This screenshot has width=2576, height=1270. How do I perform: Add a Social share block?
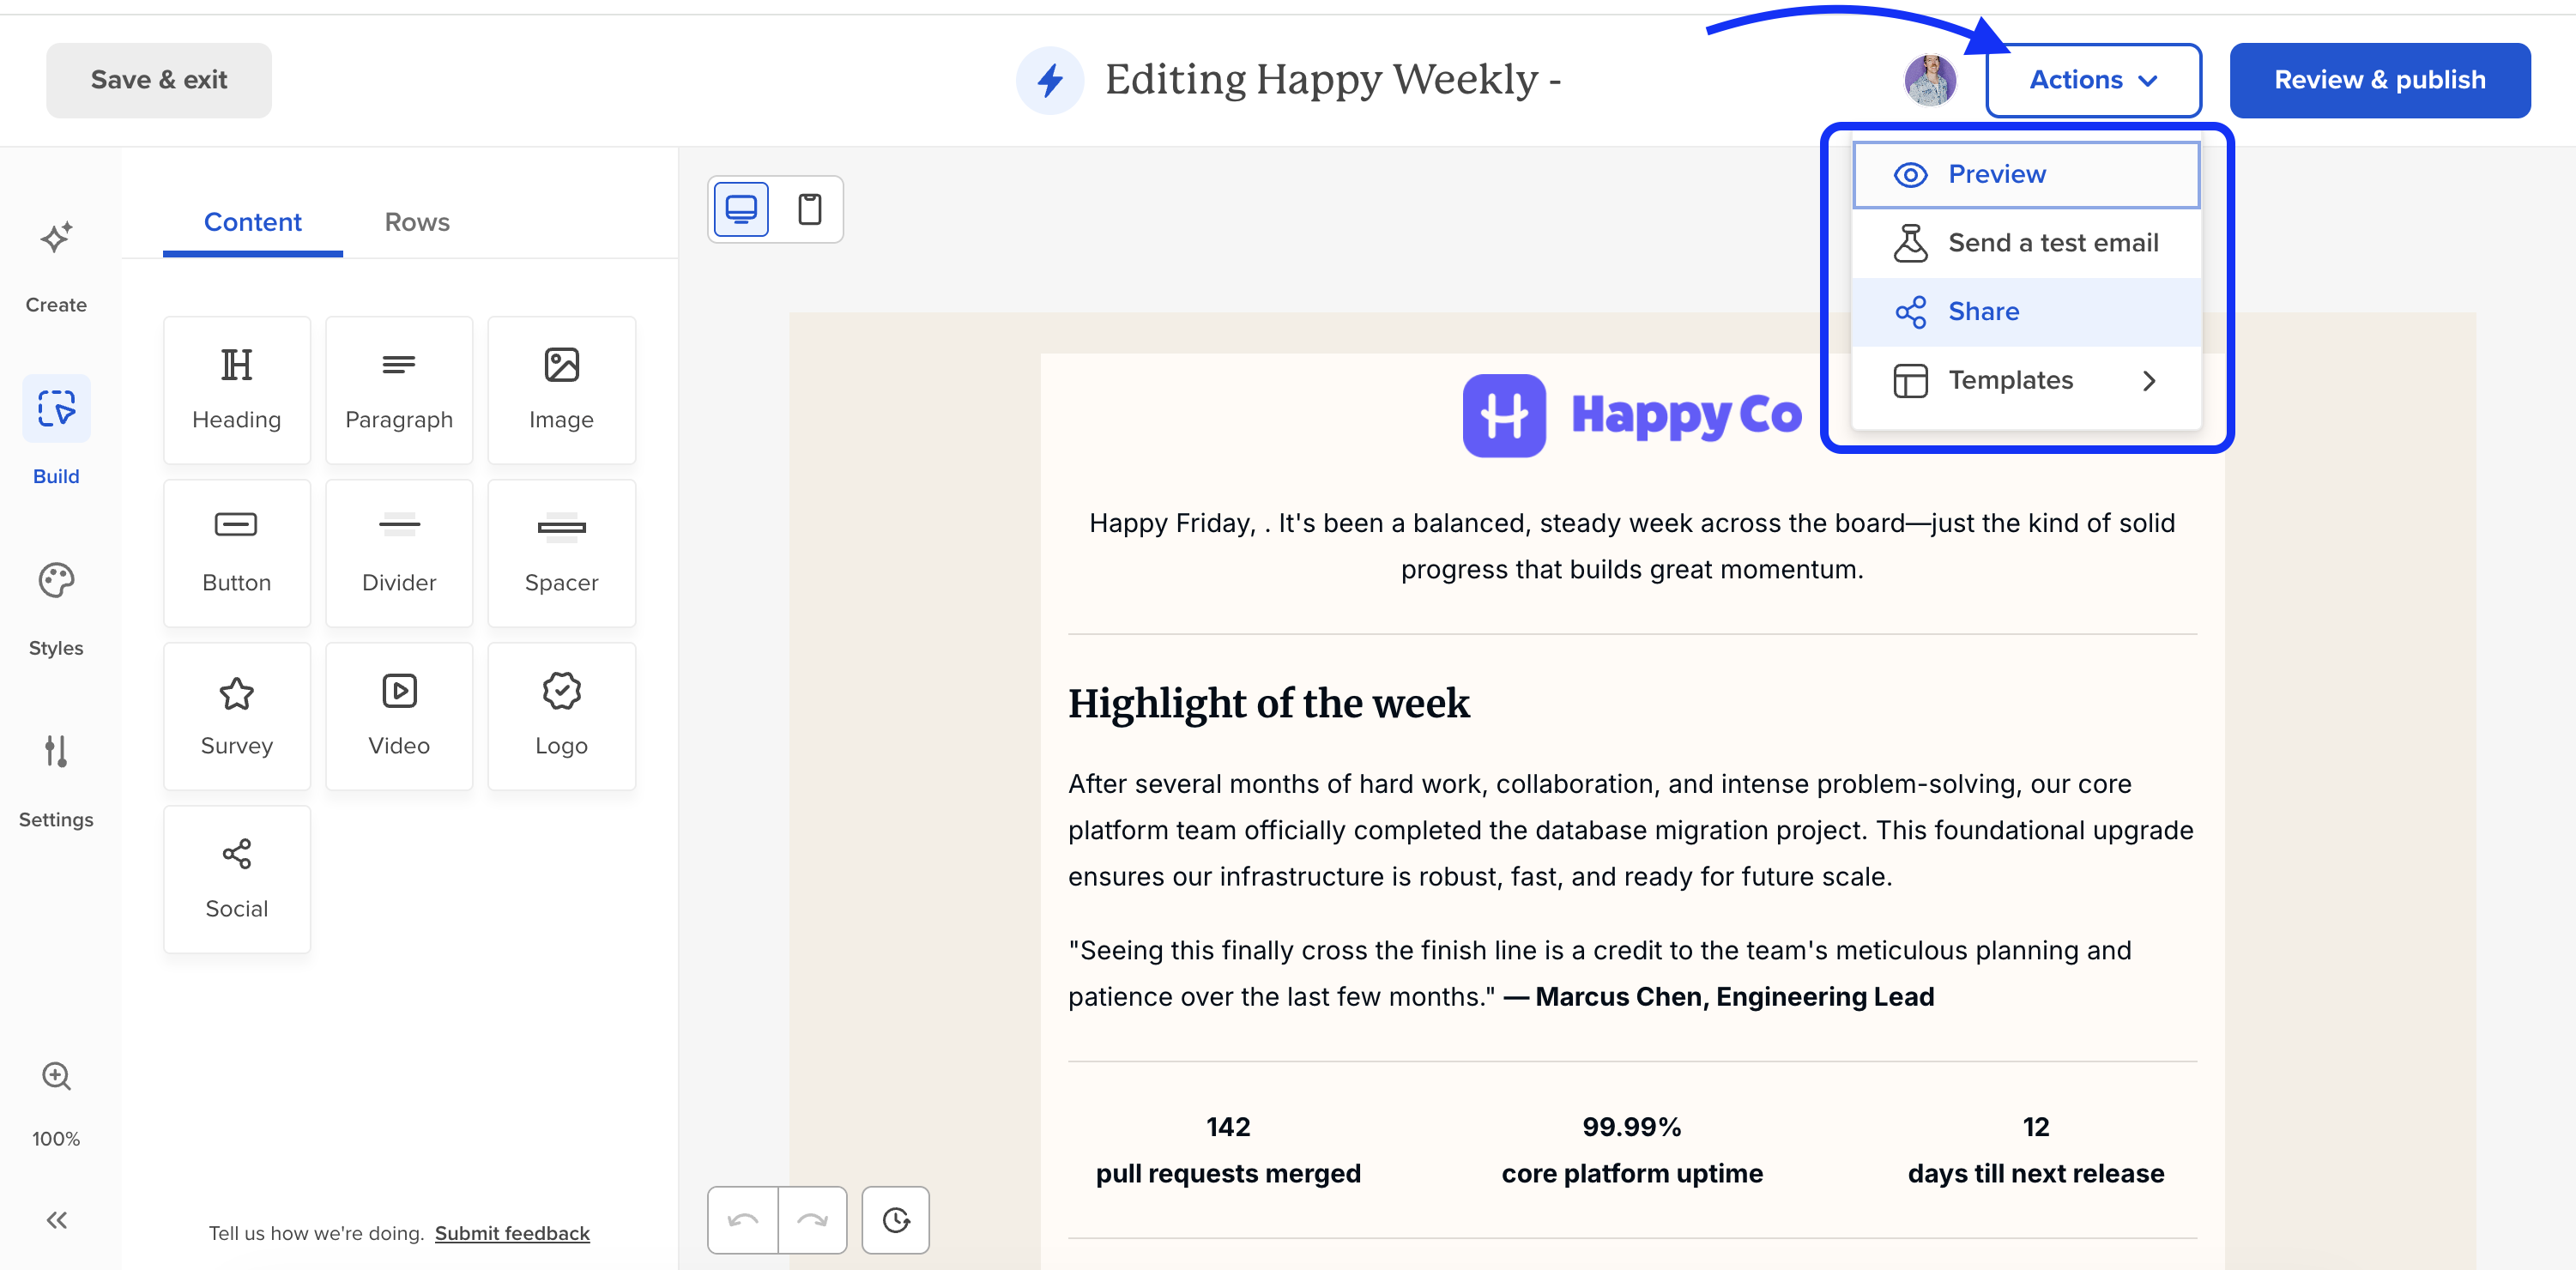237,879
